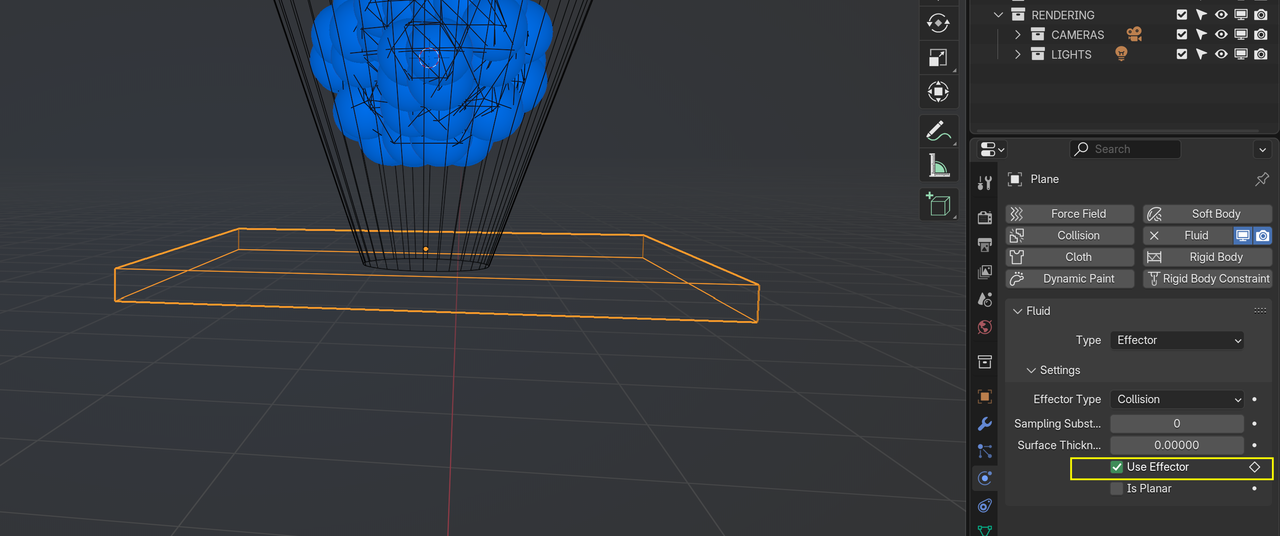This screenshot has width=1280, height=536.
Task: Open the World properties tab
Action: [985, 327]
